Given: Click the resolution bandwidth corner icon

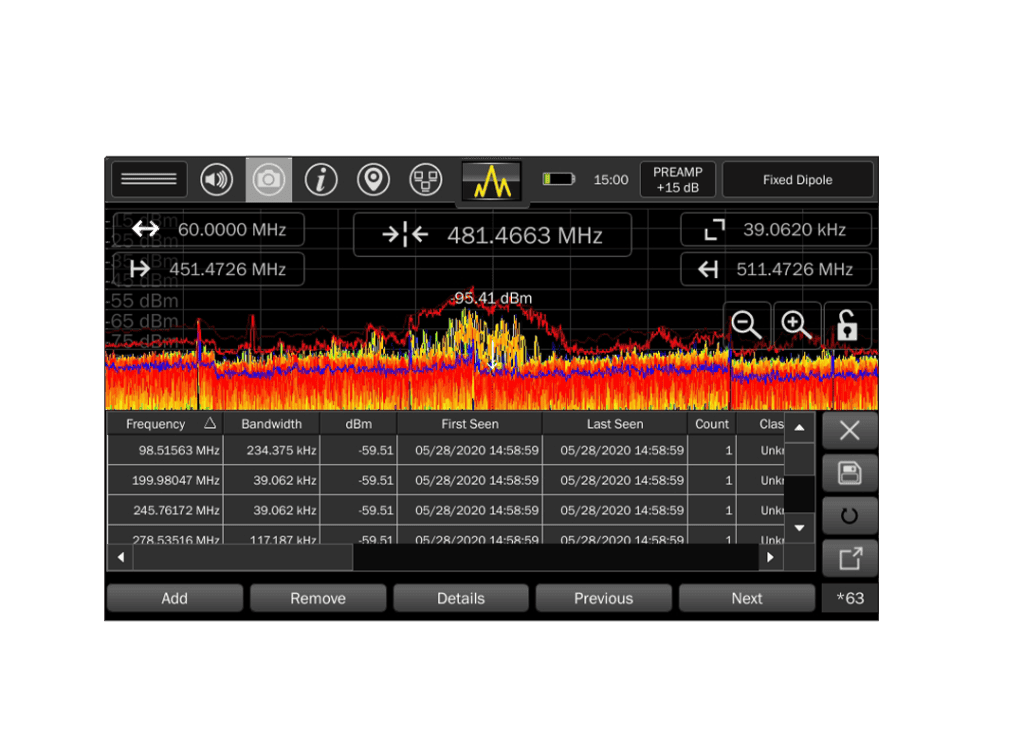Looking at the screenshot, I should pyautogui.click(x=714, y=230).
